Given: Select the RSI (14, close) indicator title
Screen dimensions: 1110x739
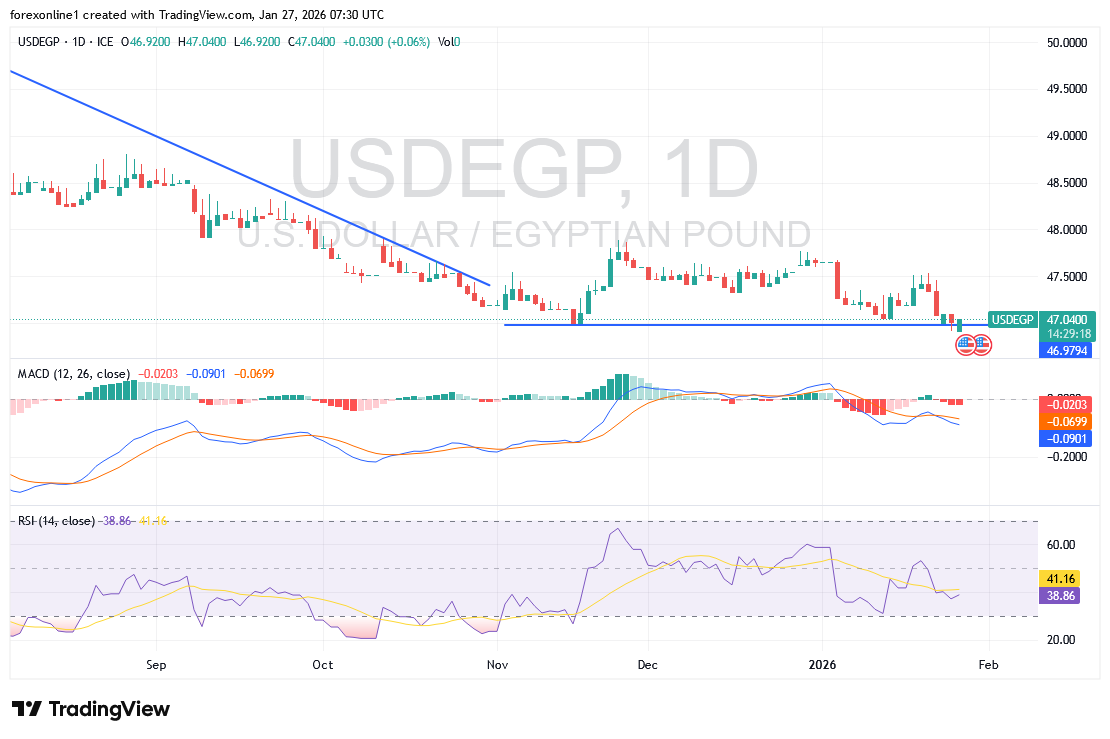Looking at the screenshot, I should (x=56, y=521).
